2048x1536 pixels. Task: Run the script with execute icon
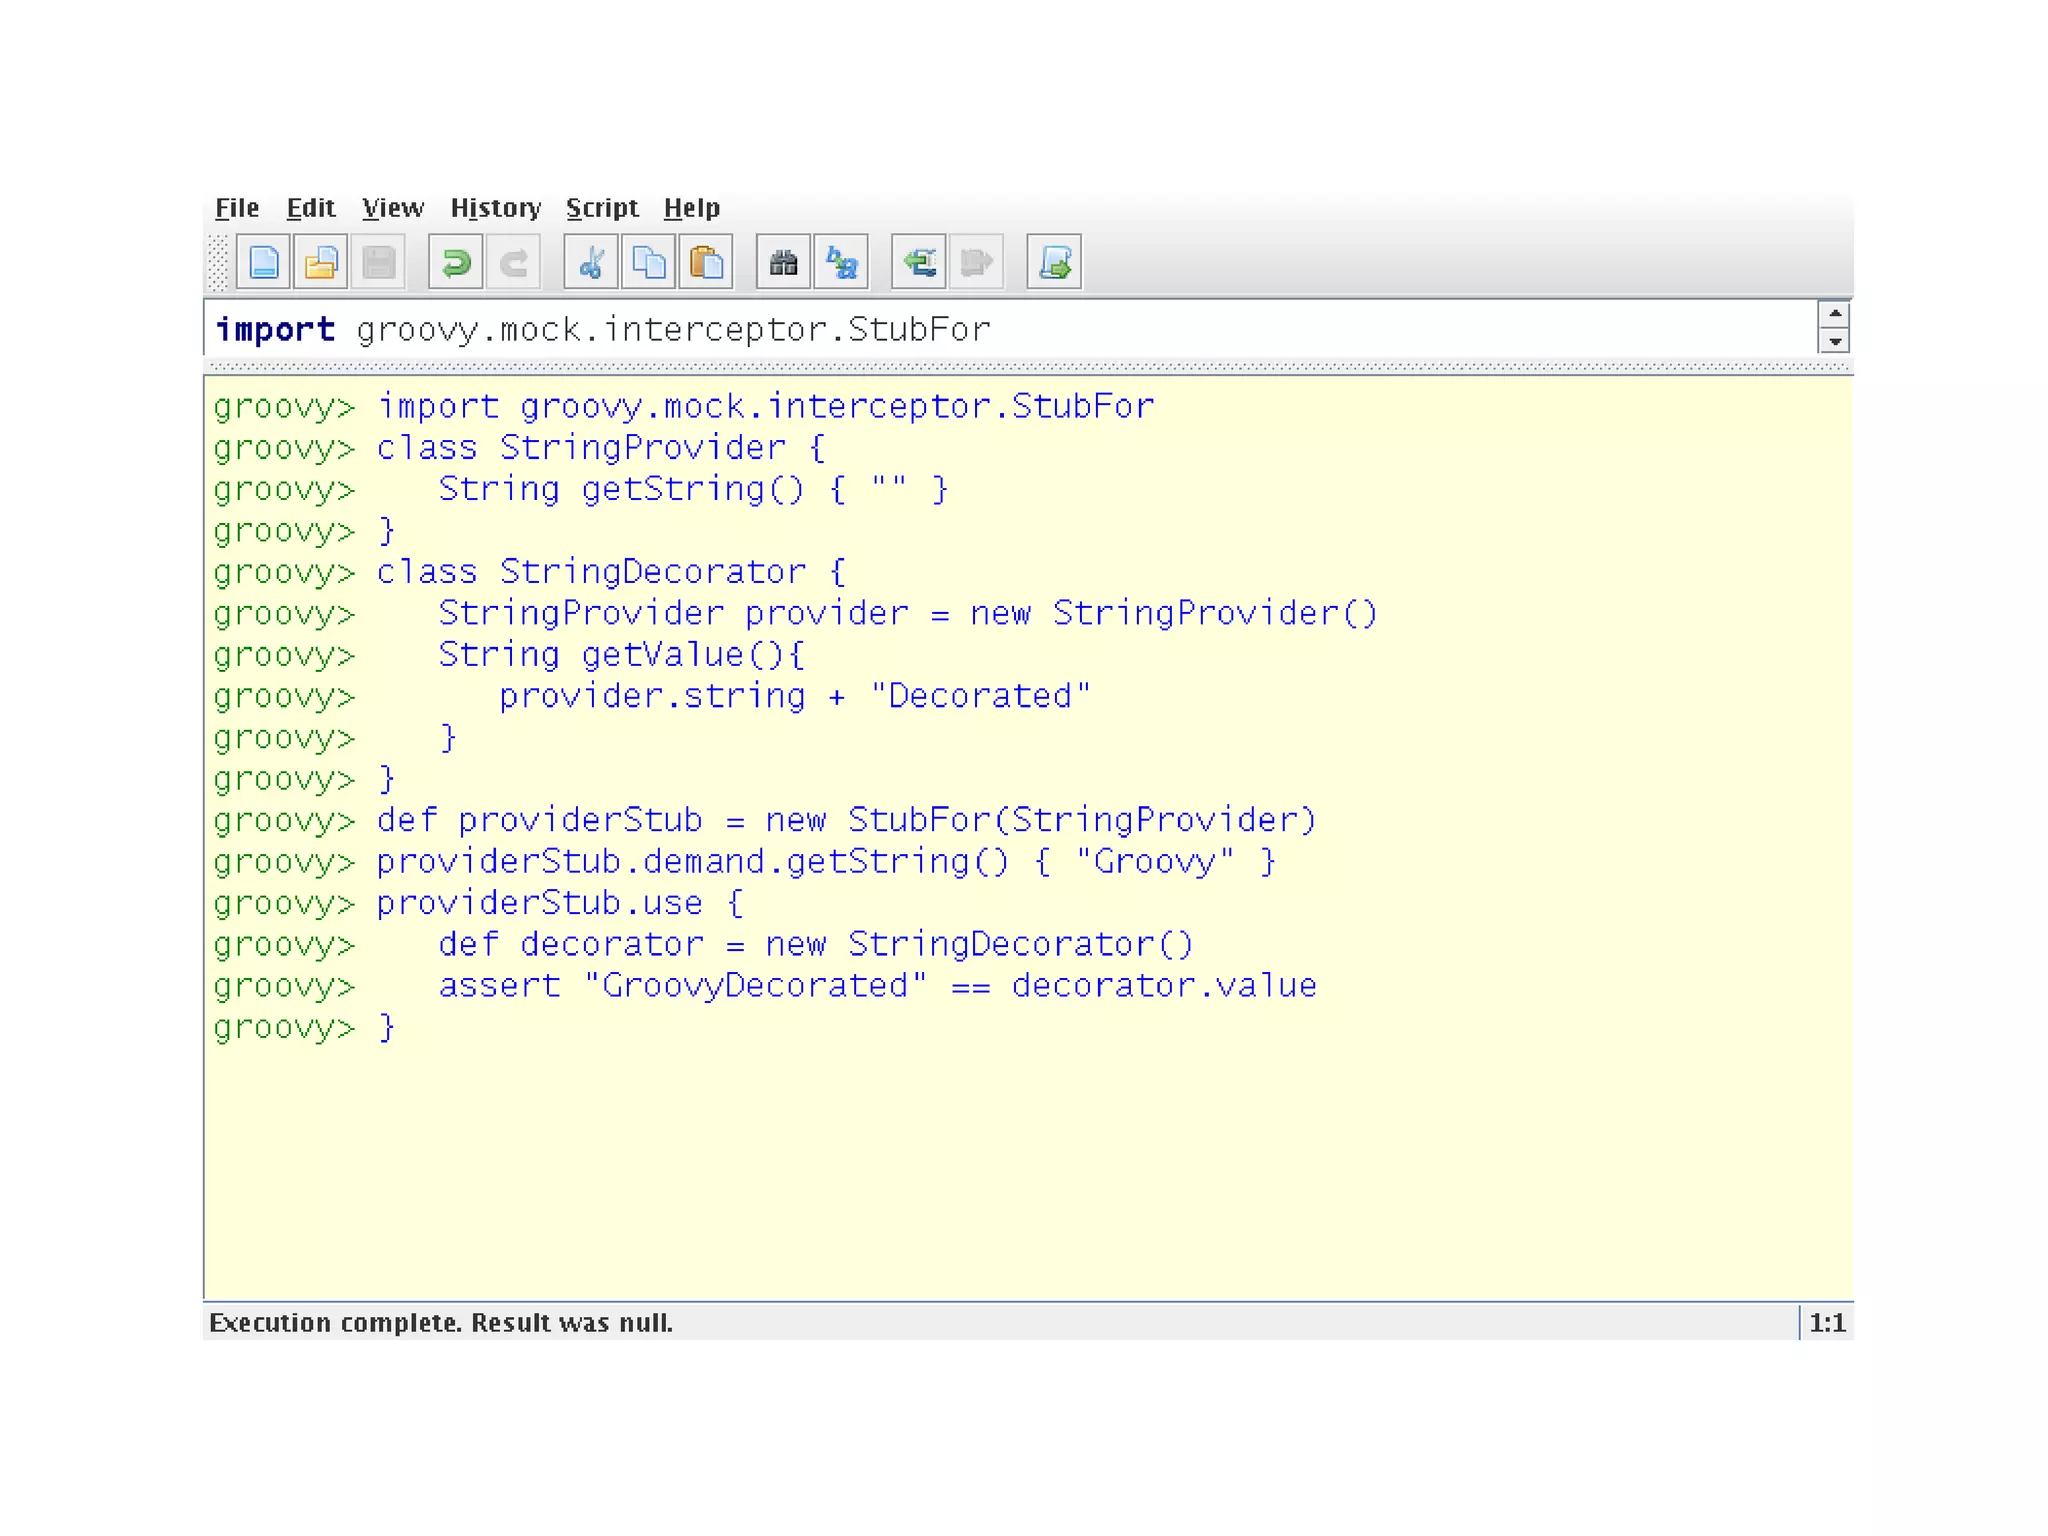(x=1054, y=263)
